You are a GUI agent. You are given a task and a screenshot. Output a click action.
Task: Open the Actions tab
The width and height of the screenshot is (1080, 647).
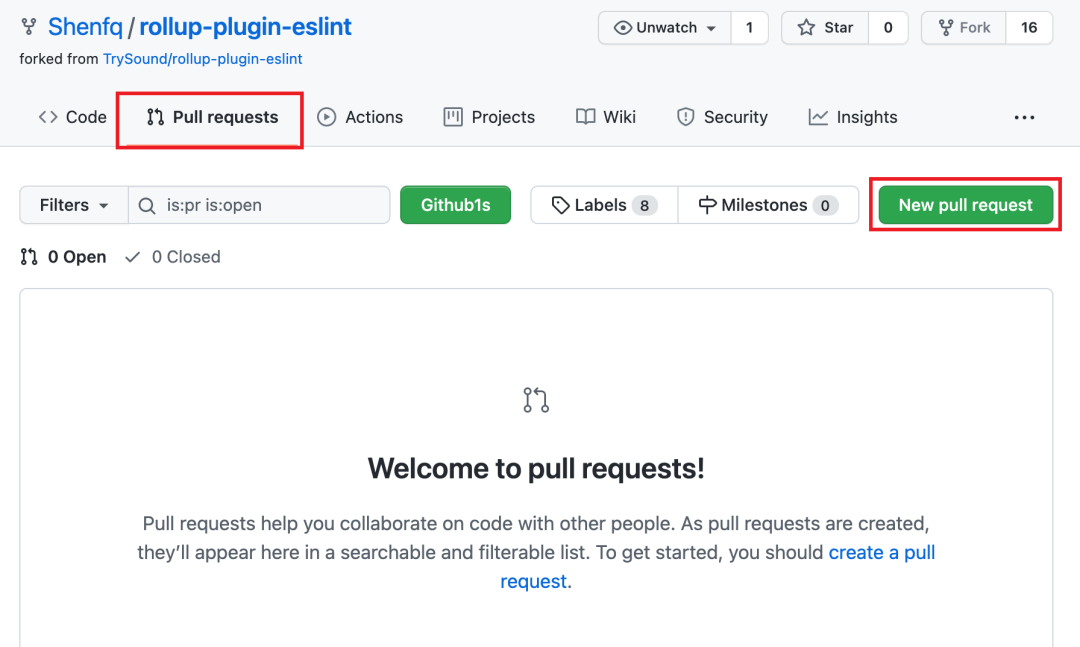pos(360,117)
